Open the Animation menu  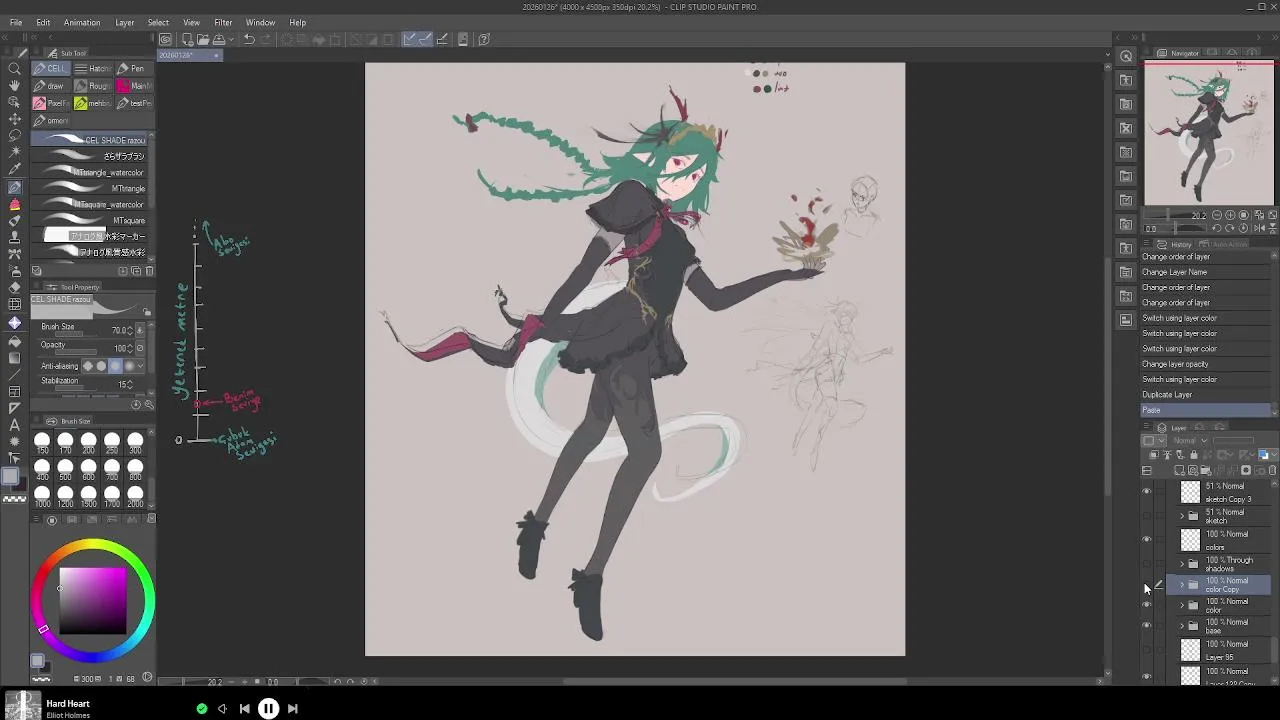pos(82,22)
